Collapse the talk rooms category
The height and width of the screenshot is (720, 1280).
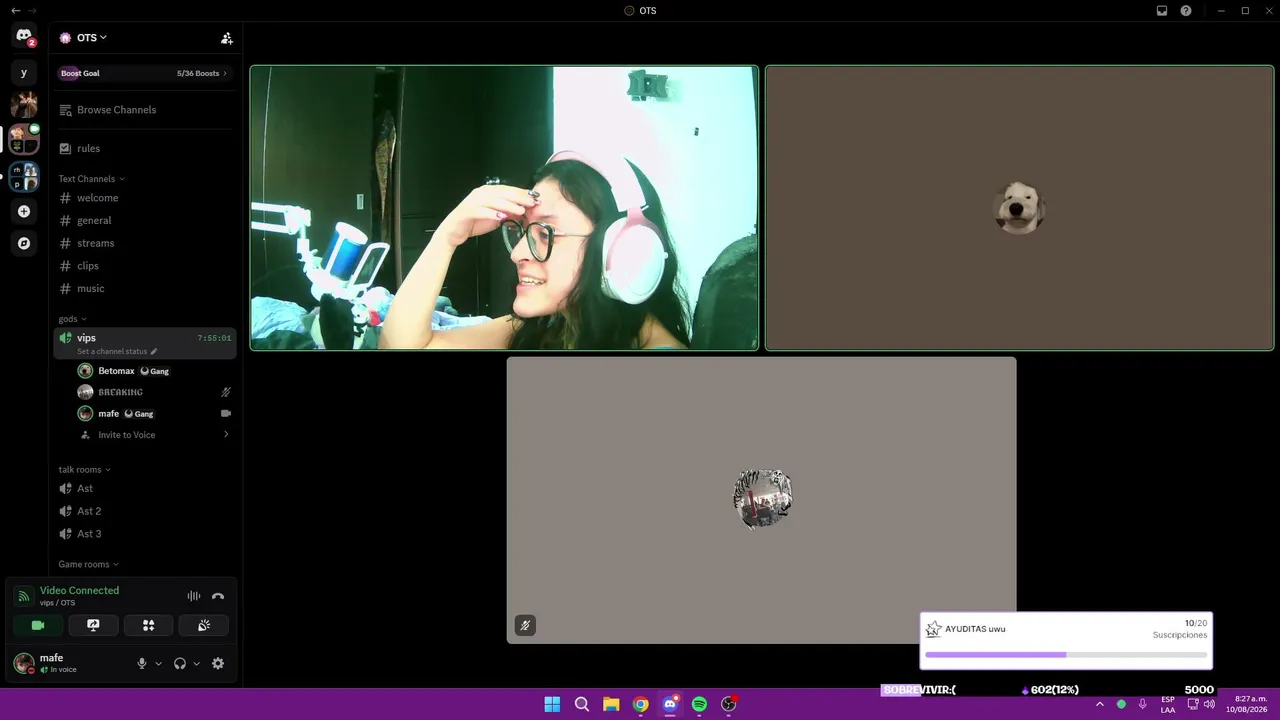(84, 469)
